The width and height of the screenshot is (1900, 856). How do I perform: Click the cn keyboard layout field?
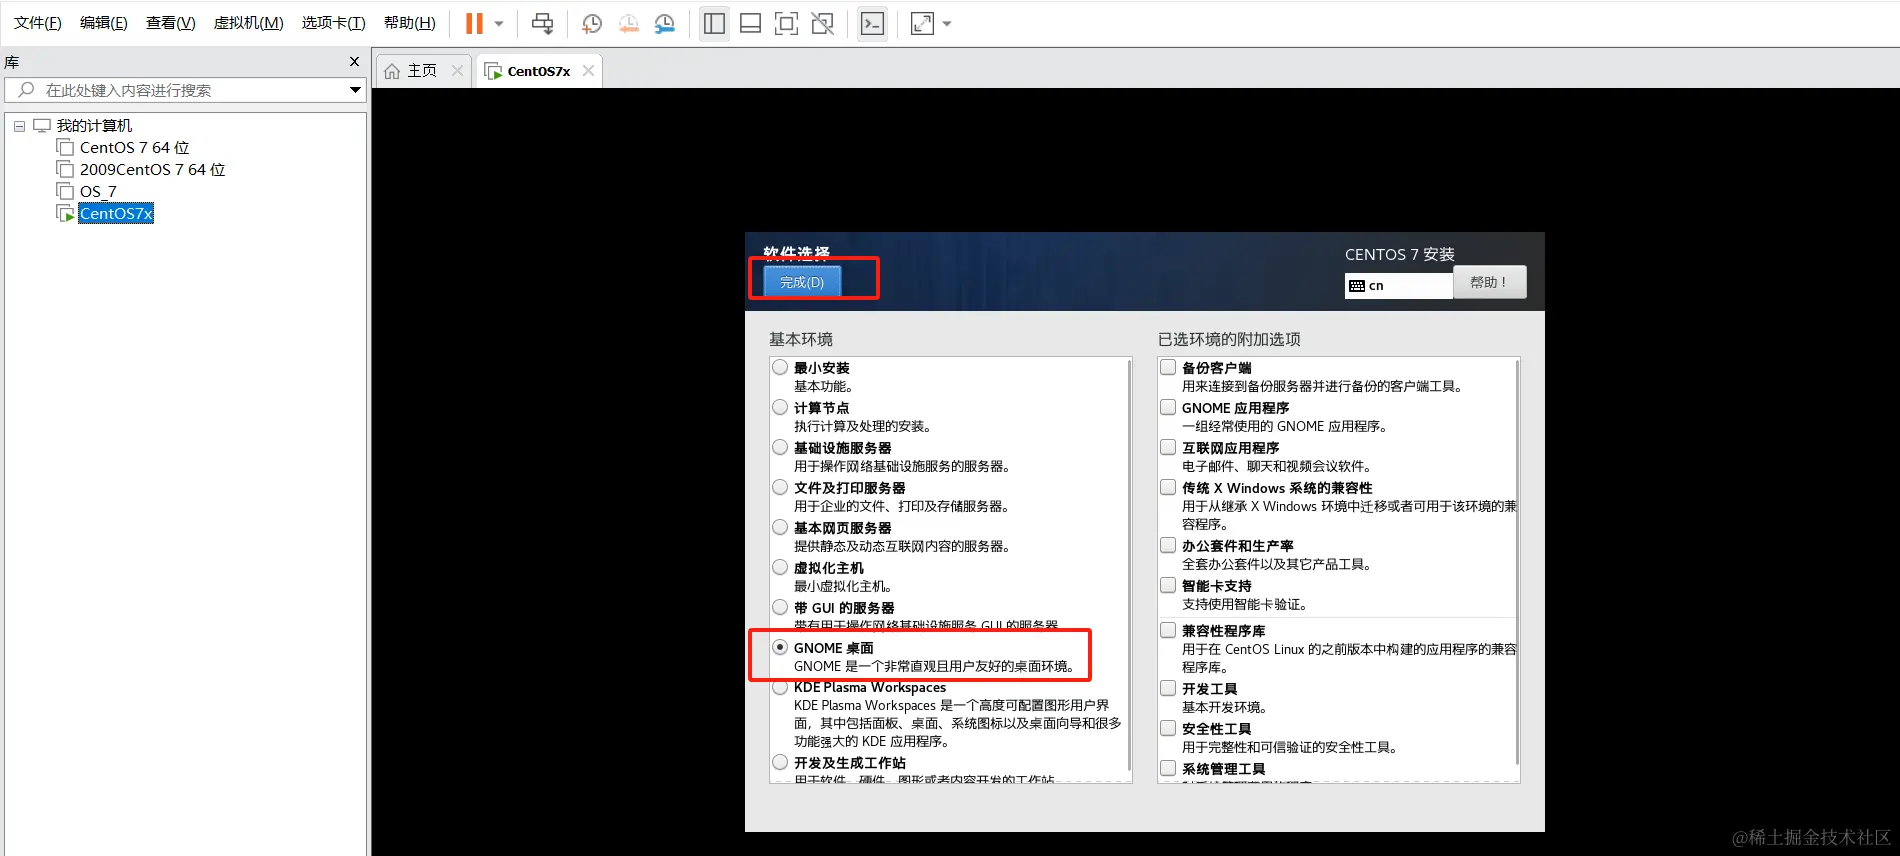(1398, 286)
